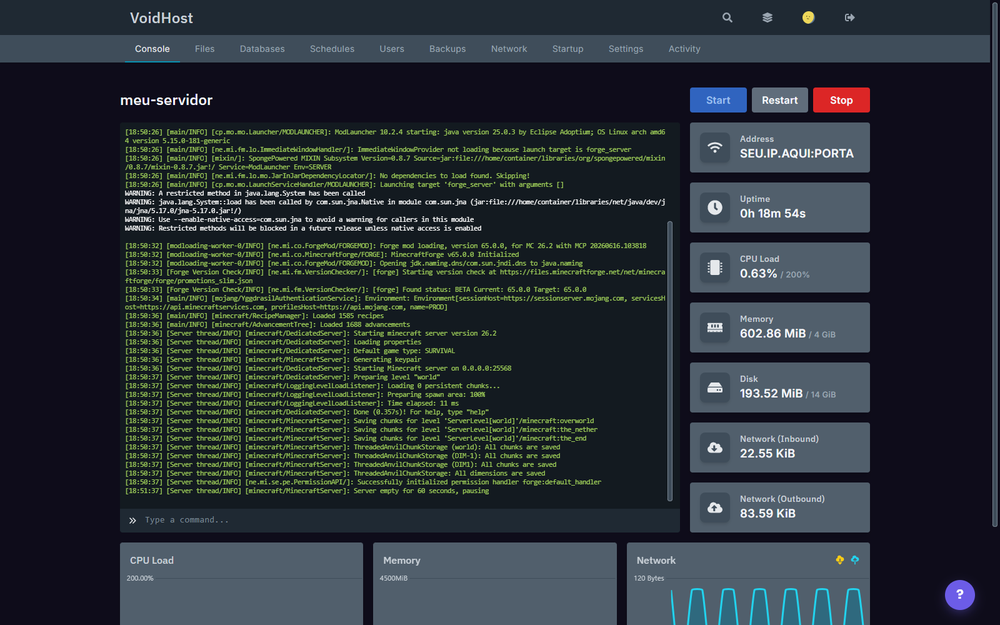The image size is (1000, 625).
Task: Open the servers stack icon in header
Action: [x=767, y=18]
